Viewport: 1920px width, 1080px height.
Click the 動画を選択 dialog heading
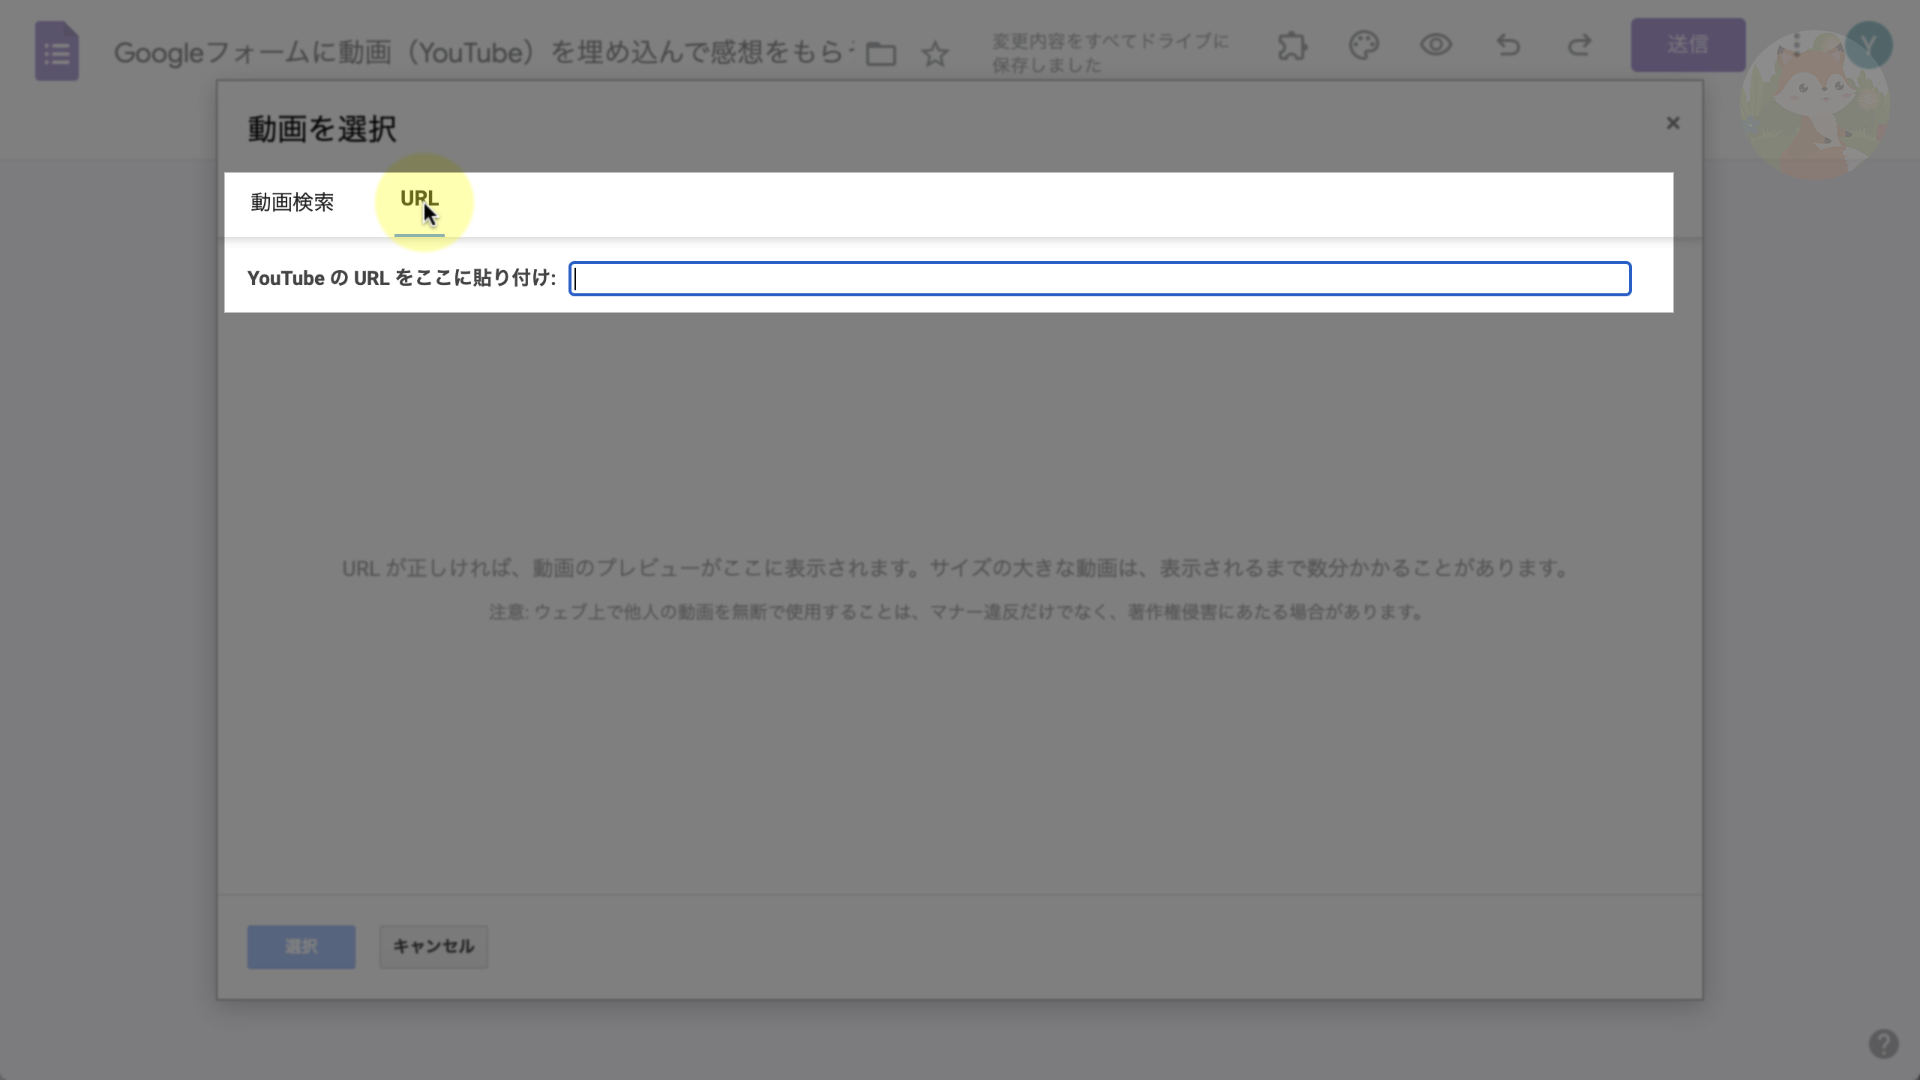[x=322, y=129]
